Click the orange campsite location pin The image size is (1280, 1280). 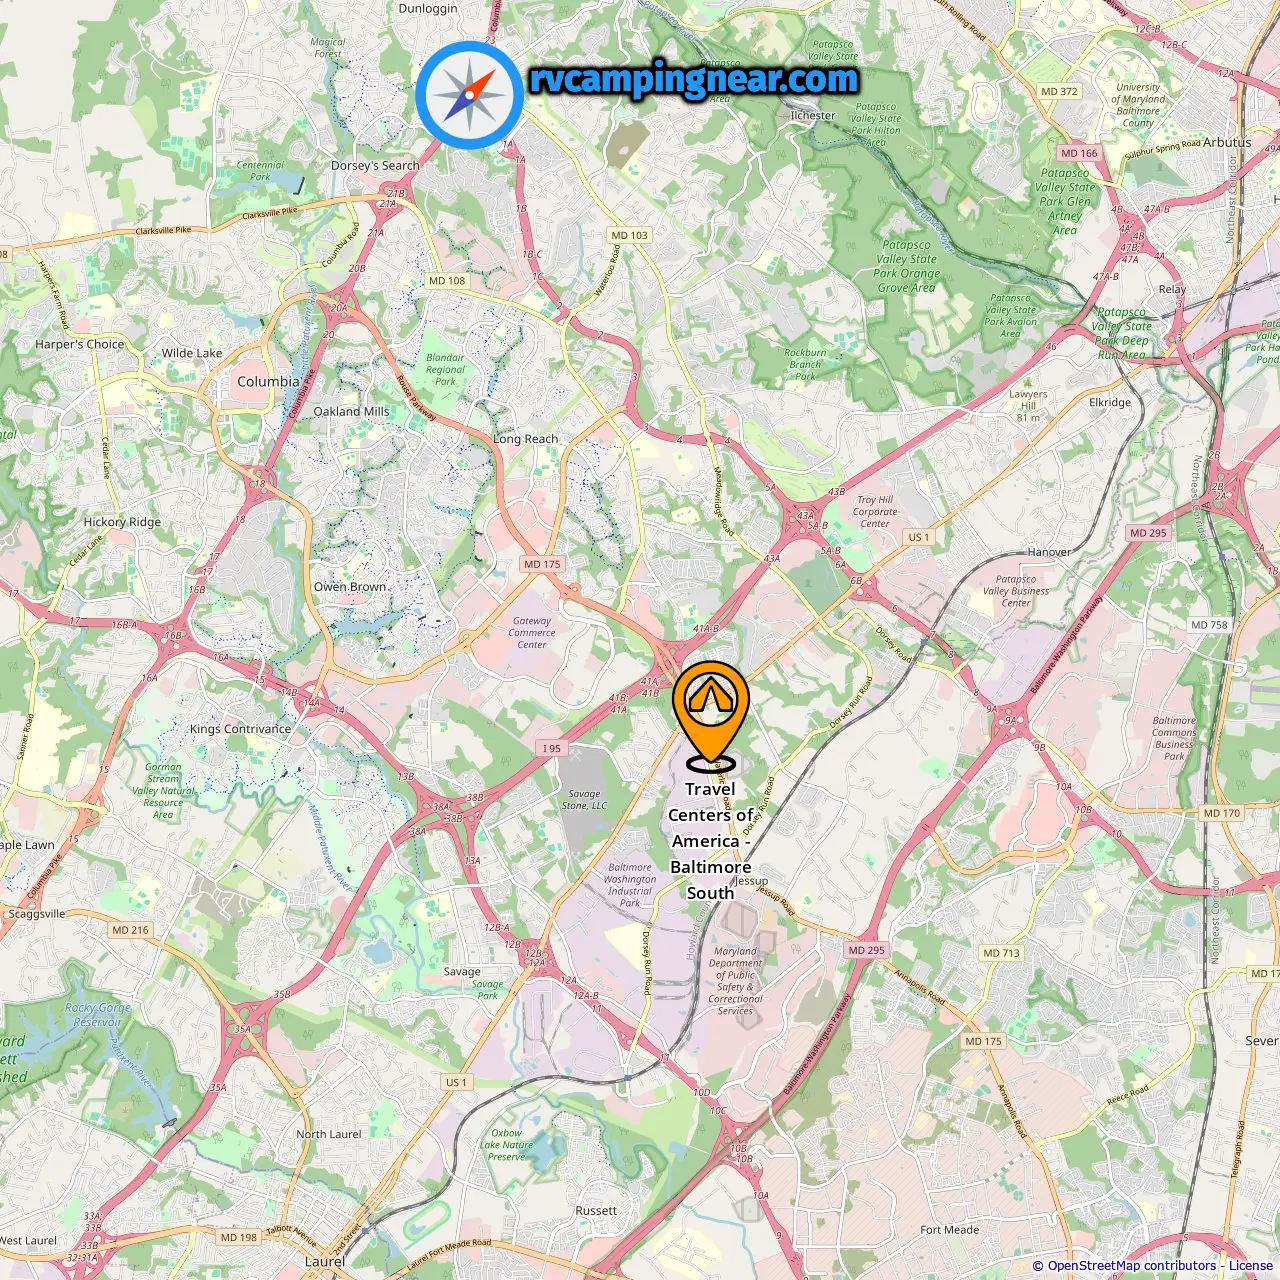pyautogui.click(x=711, y=716)
